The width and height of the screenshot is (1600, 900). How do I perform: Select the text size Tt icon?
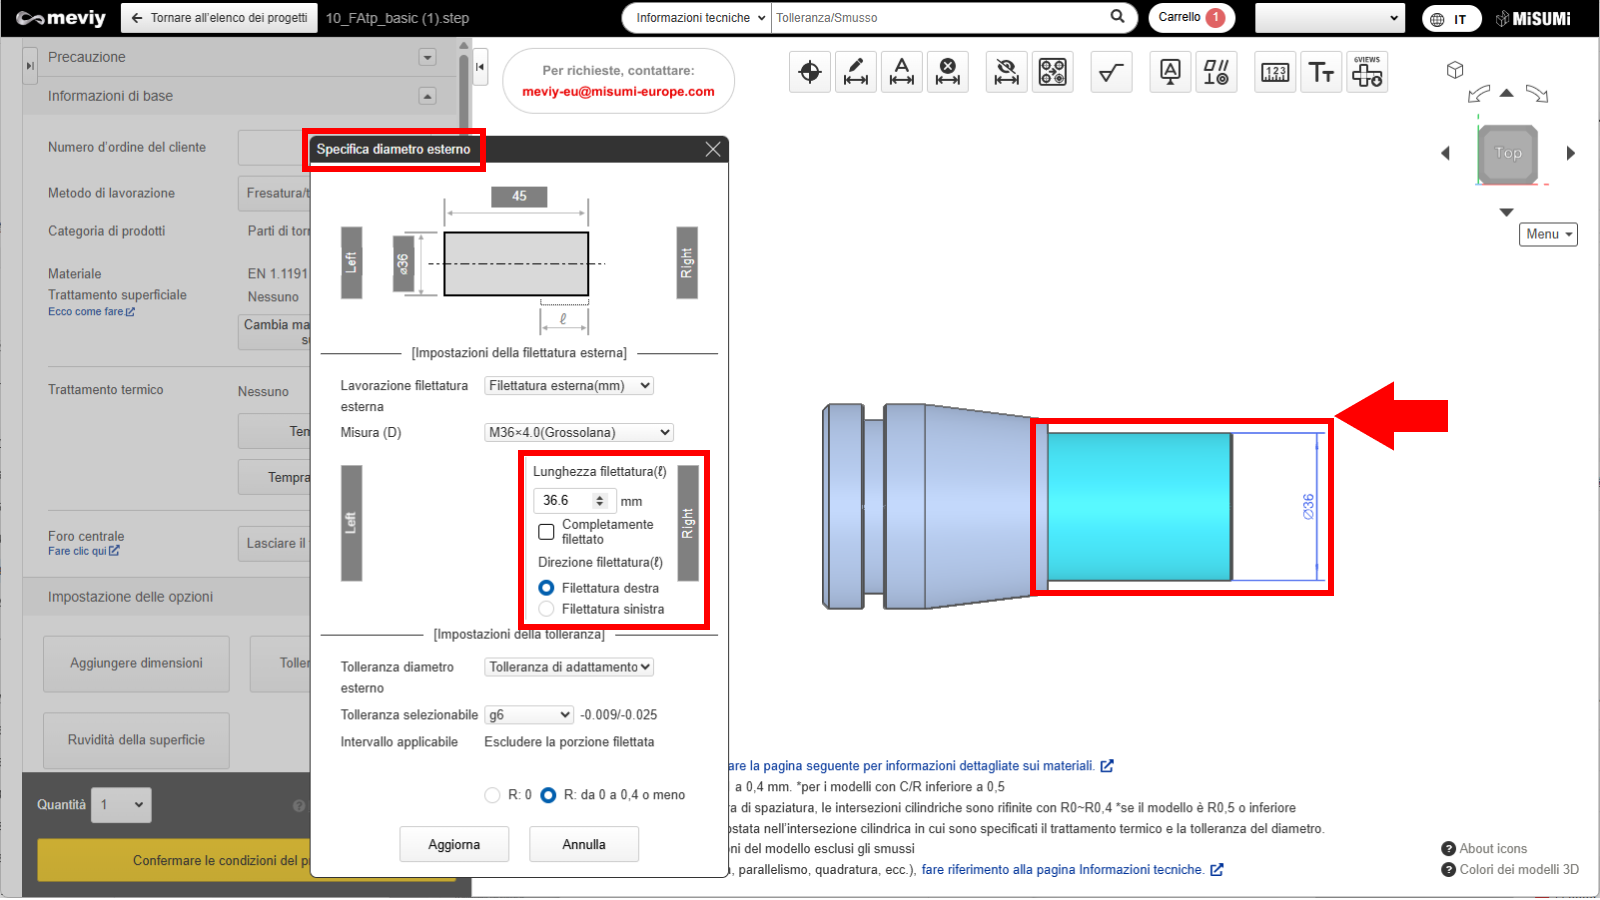coord(1321,72)
